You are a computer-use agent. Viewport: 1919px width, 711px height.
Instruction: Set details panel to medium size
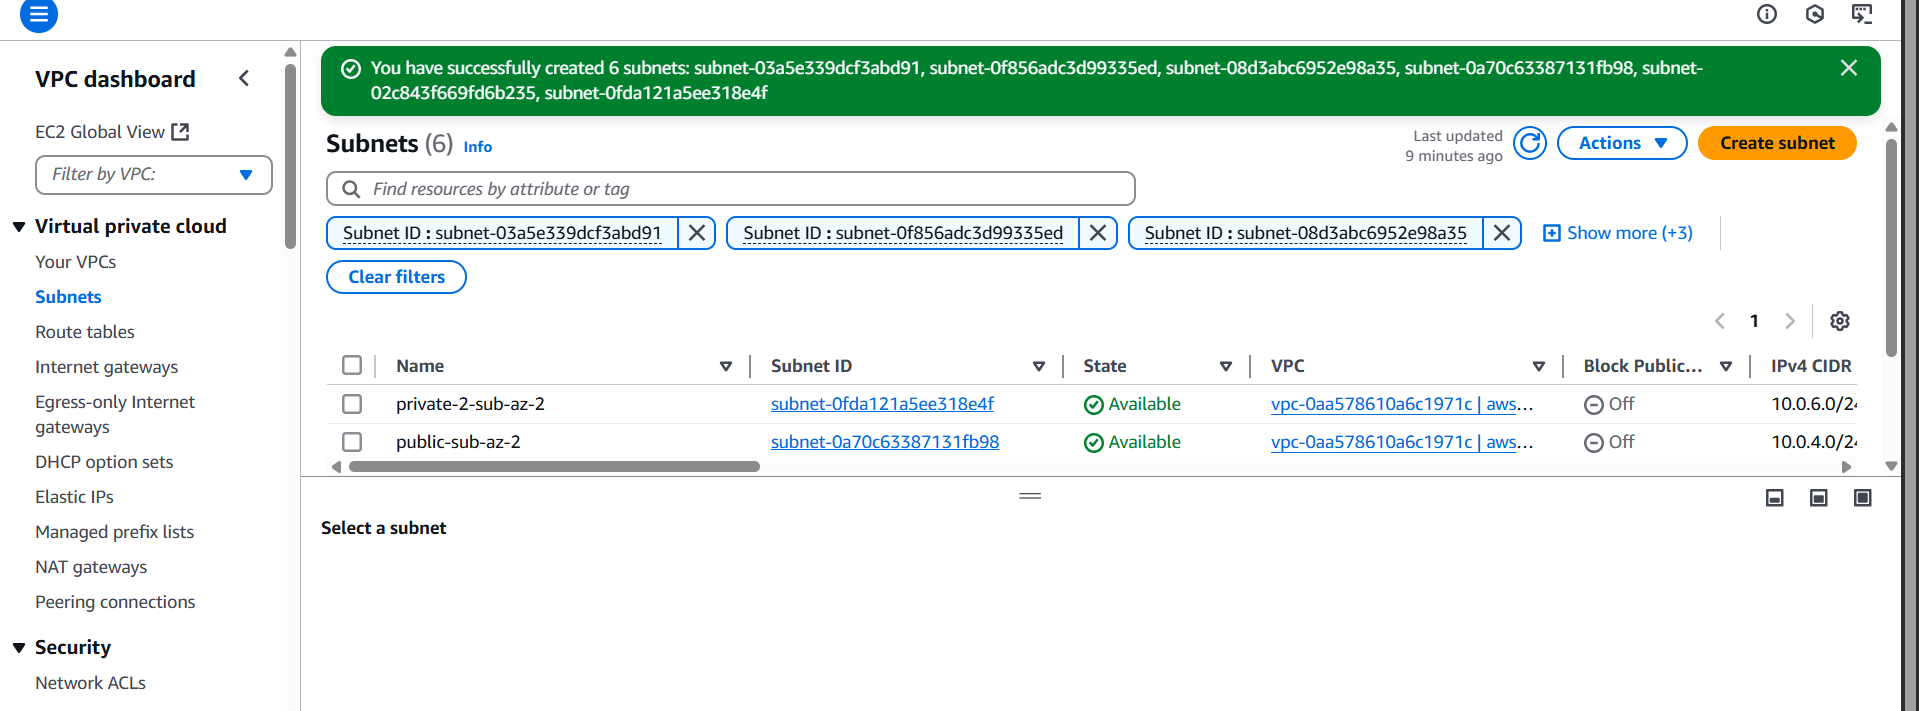pyautogui.click(x=1819, y=498)
